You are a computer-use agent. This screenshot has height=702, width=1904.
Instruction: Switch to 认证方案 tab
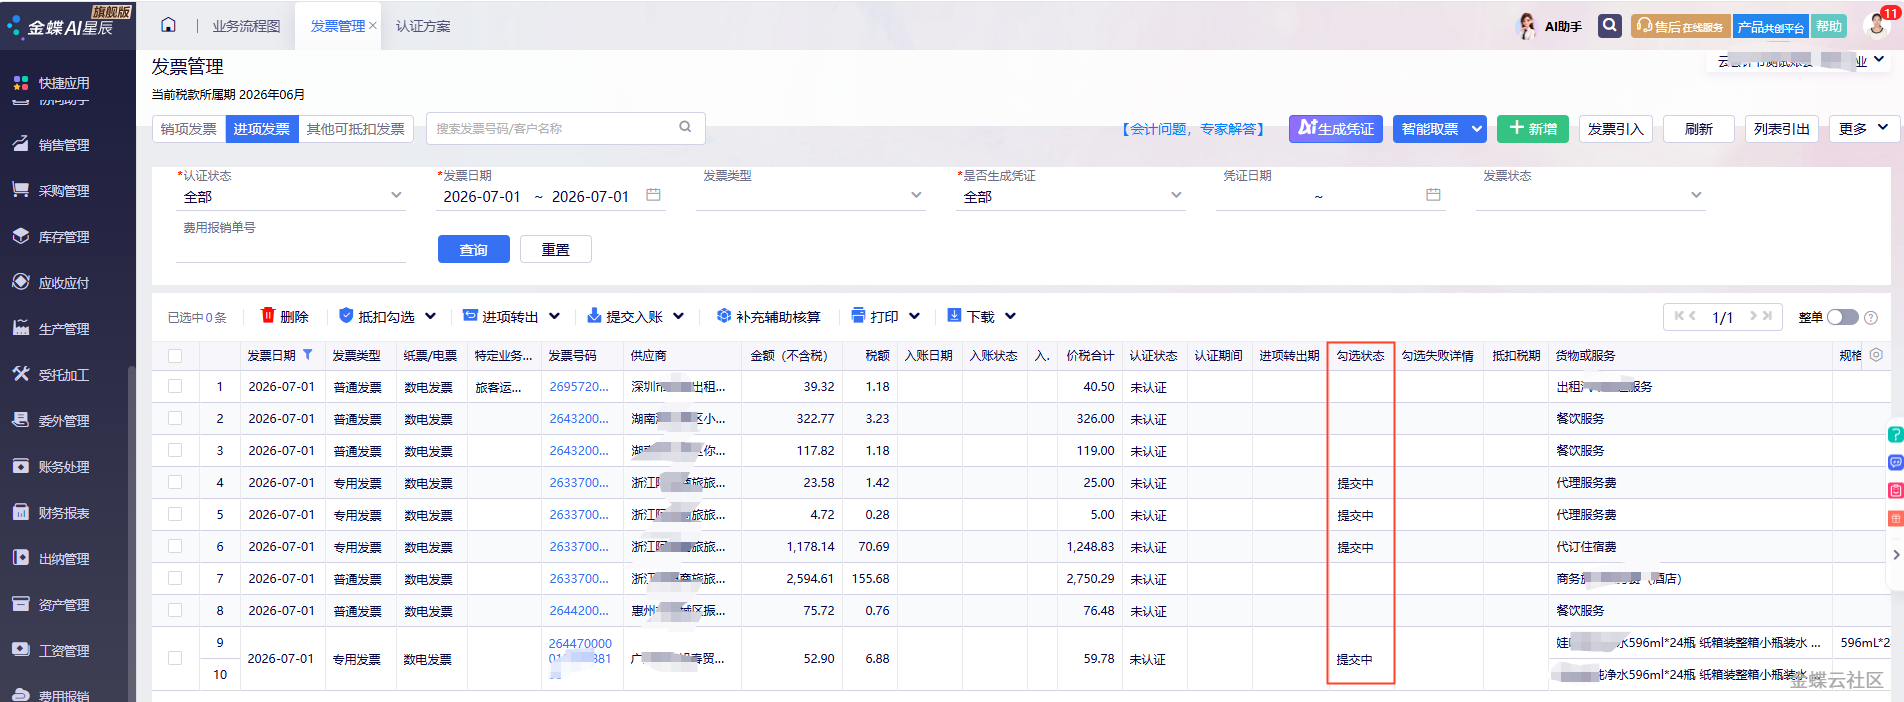click(x=423, y=26)
